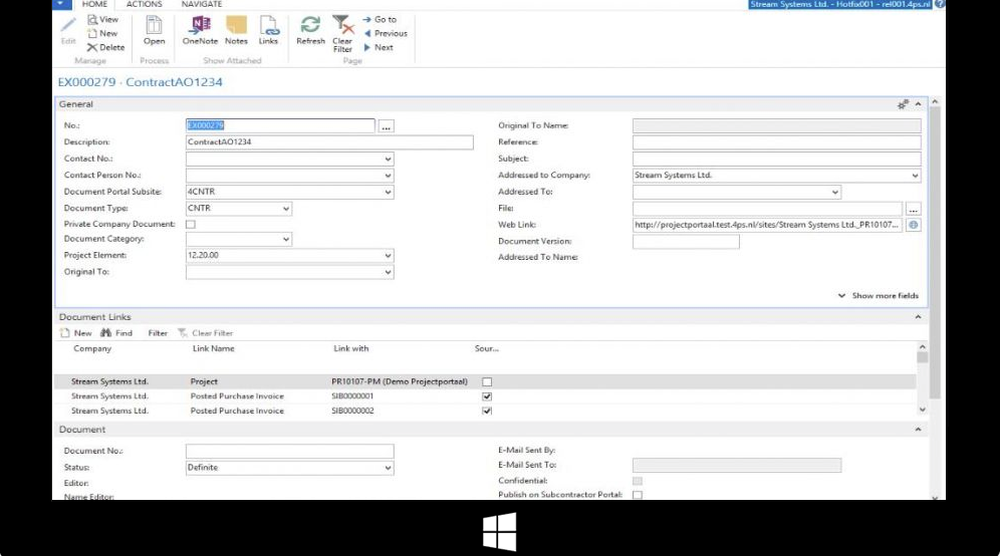
Task: Click the Go to button
Action: click(379, 20)
